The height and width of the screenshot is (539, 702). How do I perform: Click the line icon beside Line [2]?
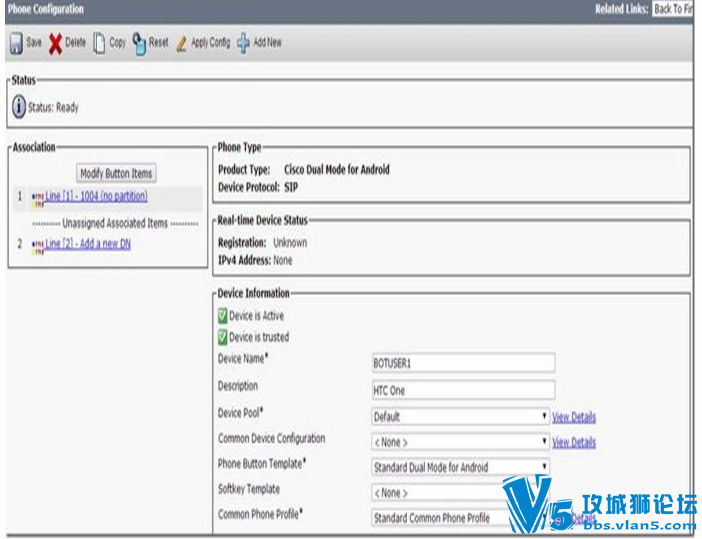(38, 247)
